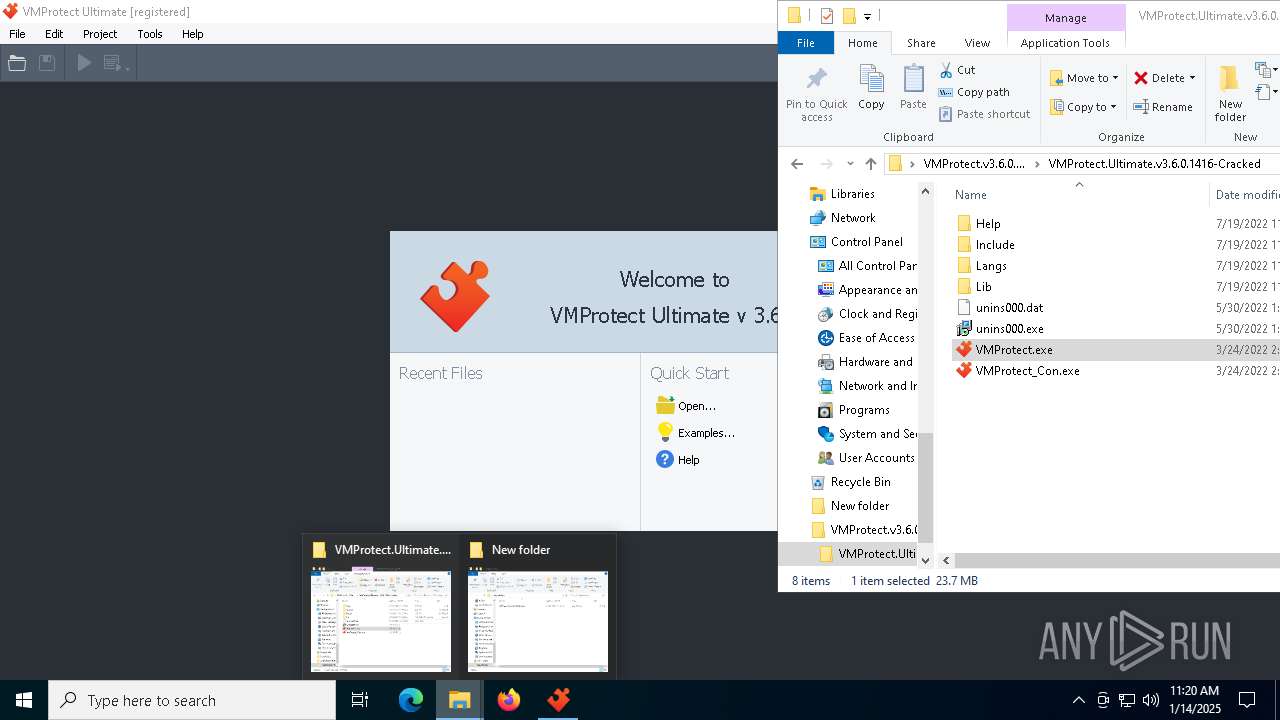Click the Explorer Back arrow

797,164
